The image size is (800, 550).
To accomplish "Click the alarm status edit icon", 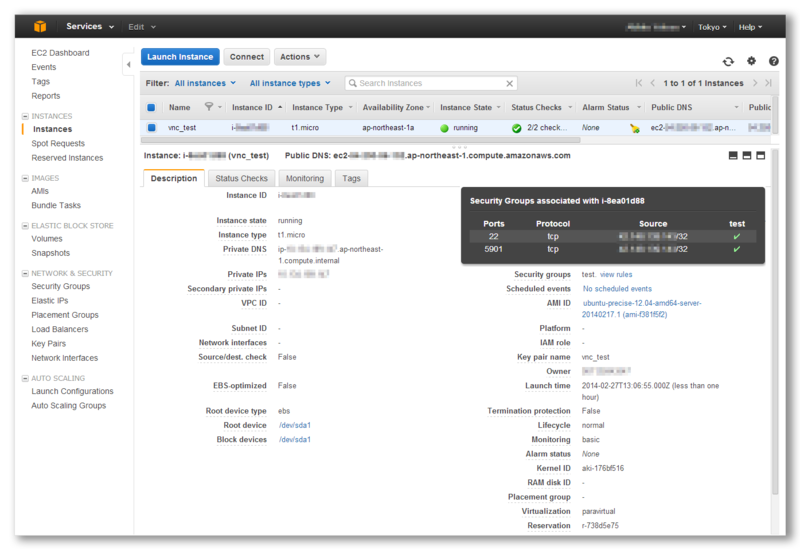I will (635, 128).
